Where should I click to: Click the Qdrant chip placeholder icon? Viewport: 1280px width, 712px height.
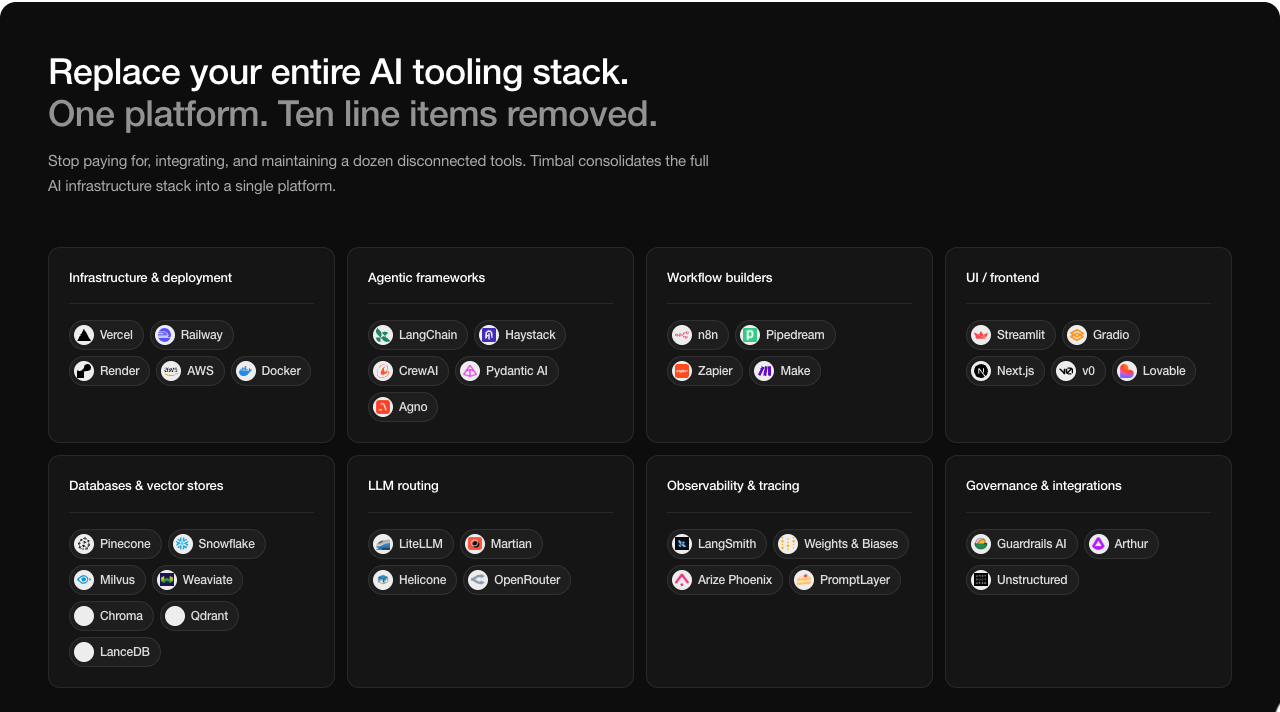pyautogui.click(x=175, y=616)
